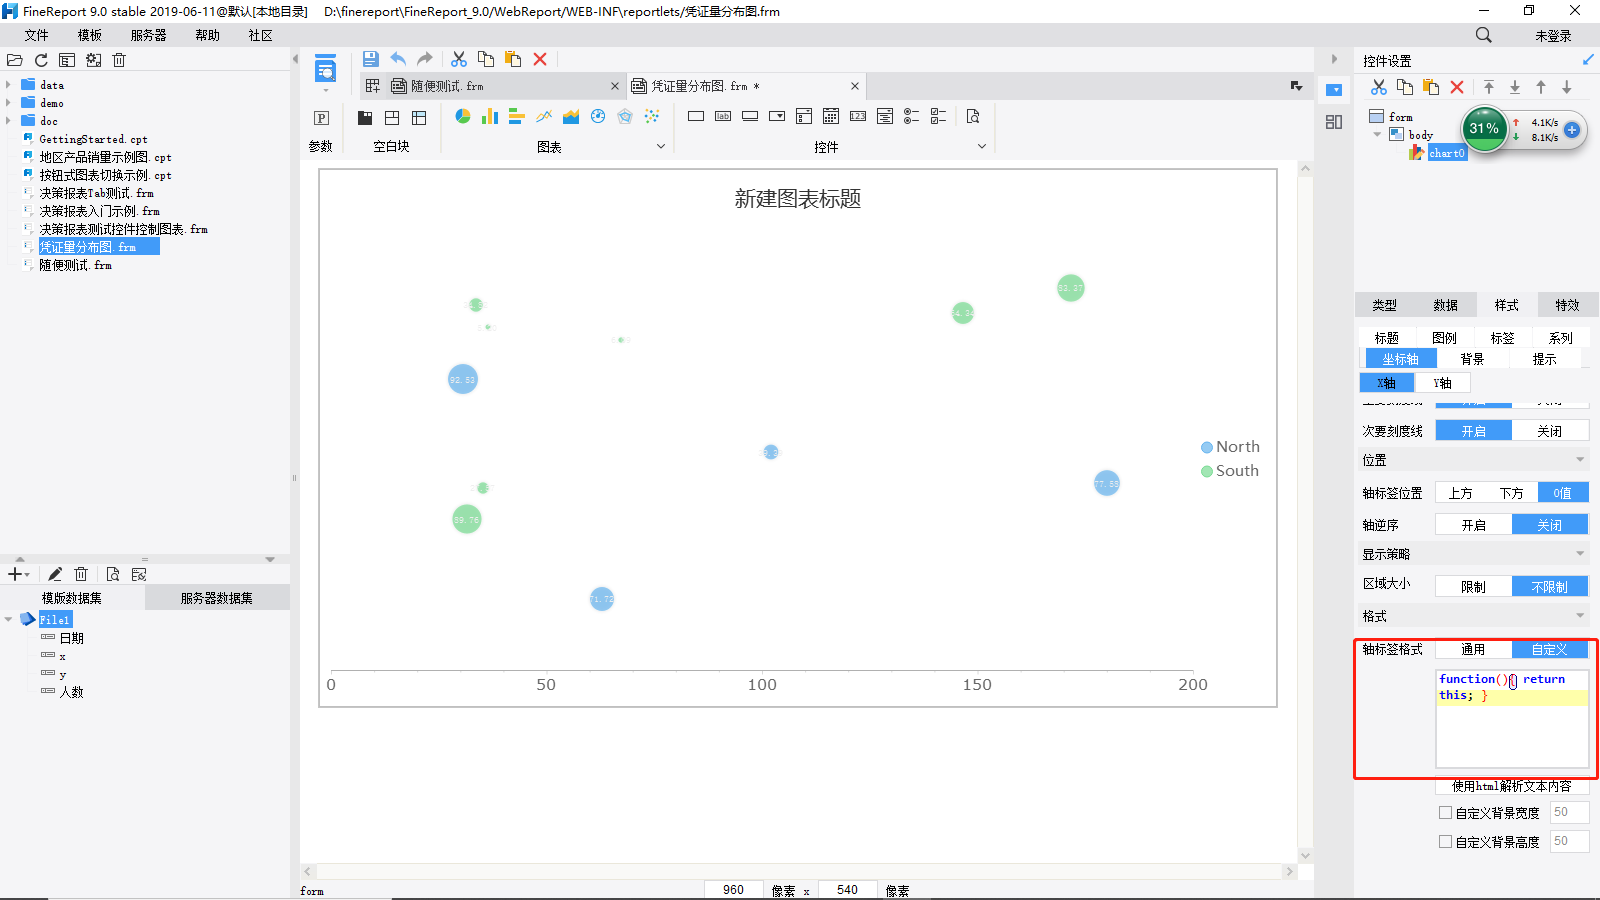The height and width of the screenshot is (900, 1600).
Task: Expand the demo folder in the file tree
Action: click(x=8, y=103)
